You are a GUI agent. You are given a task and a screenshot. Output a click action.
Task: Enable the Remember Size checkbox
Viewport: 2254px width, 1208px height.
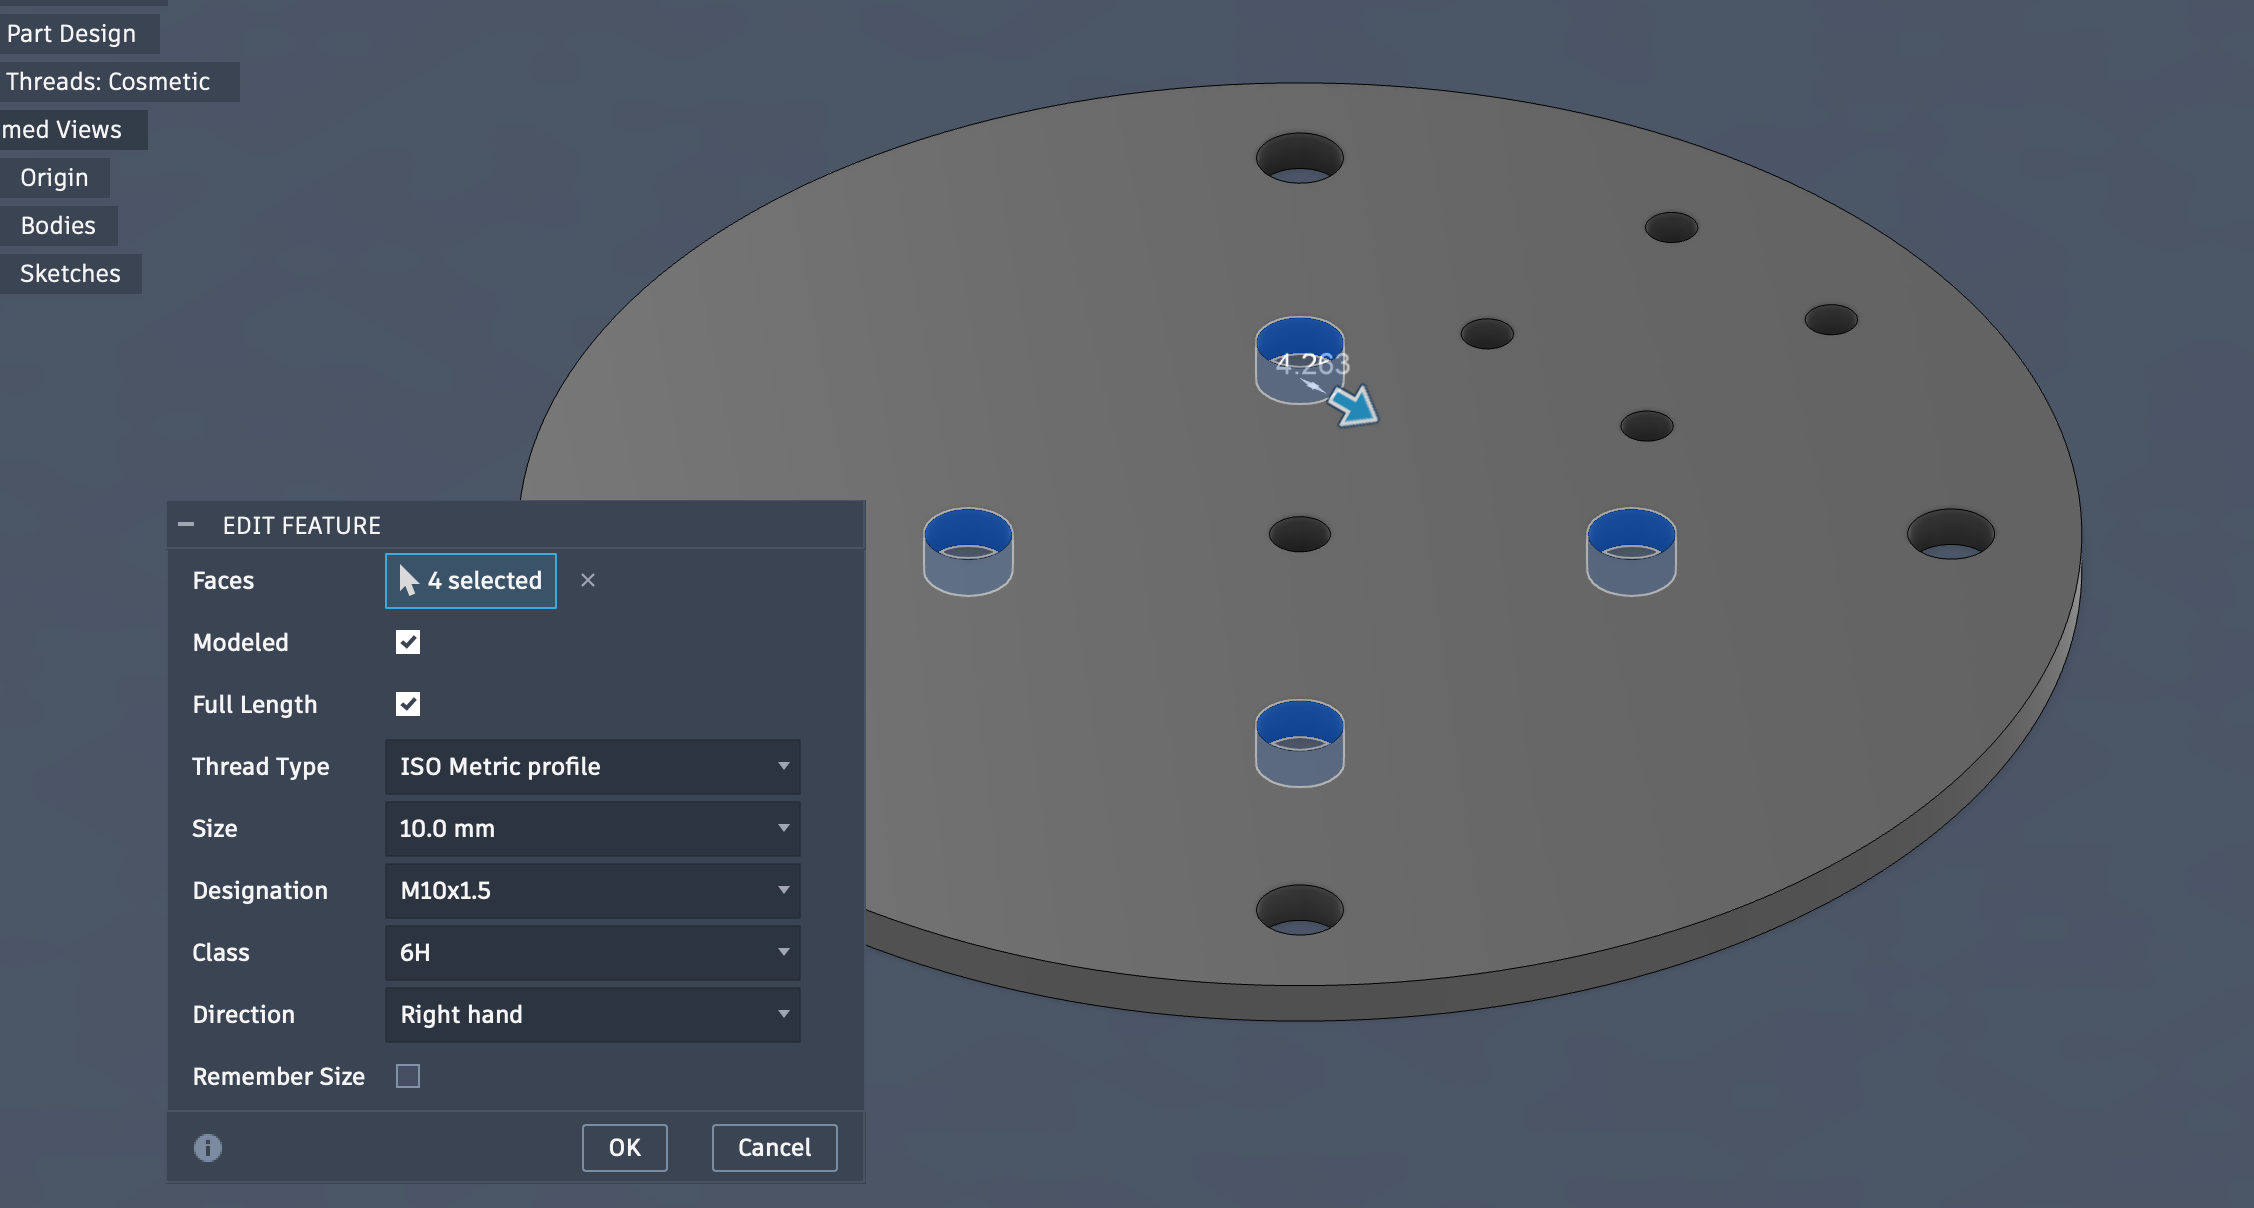coord(408,1076)
